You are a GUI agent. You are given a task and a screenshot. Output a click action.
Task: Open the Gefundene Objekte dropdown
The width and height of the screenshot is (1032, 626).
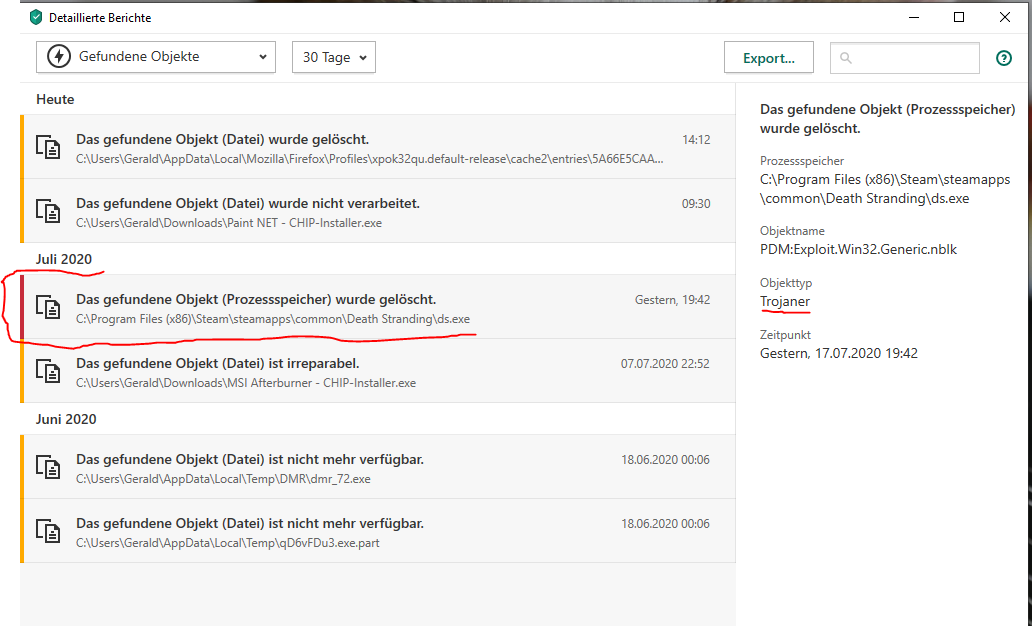tap(156, 57)
